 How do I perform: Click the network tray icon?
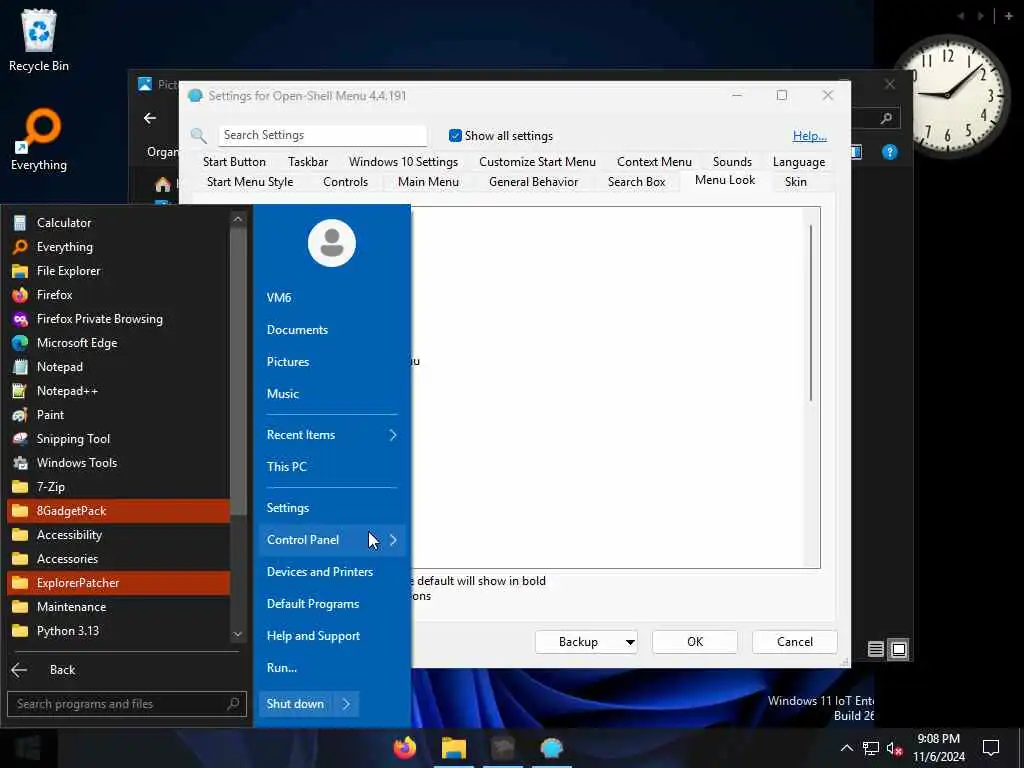871,748
